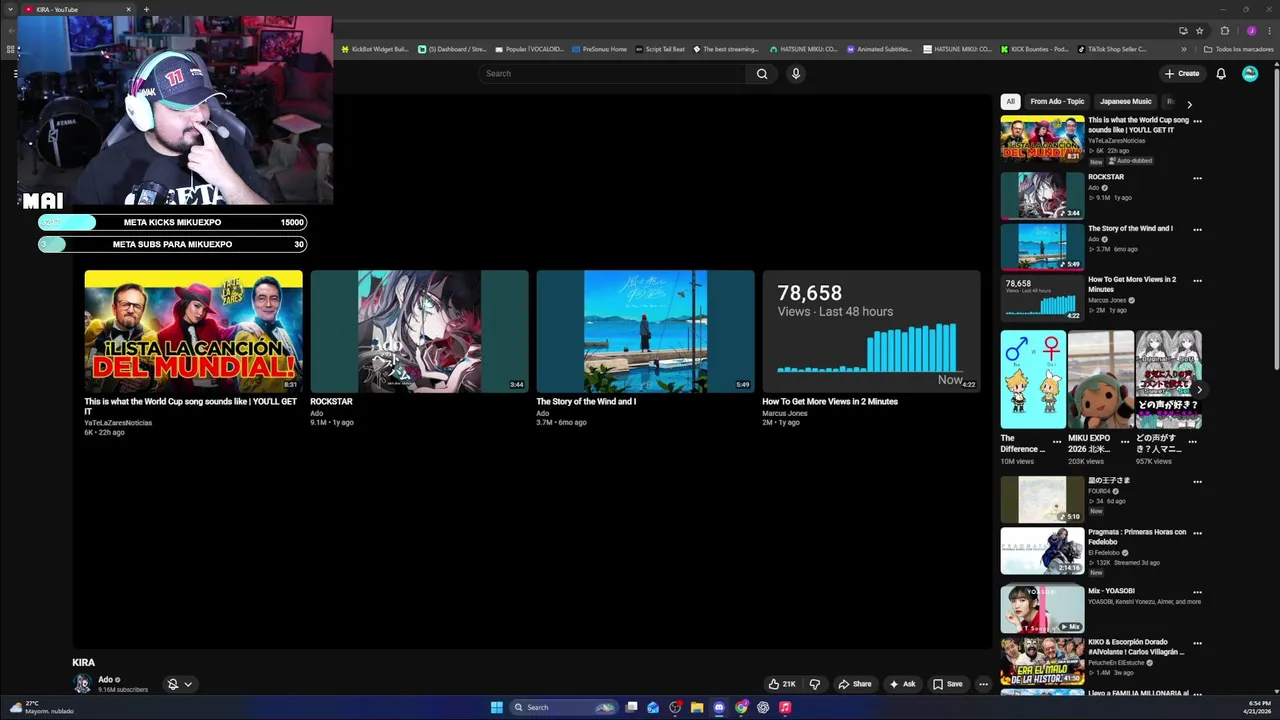Click the Ask button
The width and height of the screenshot is (1280, 720).
point(902,684)
